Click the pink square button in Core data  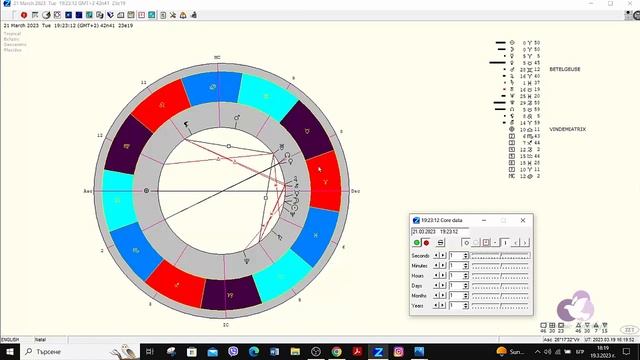point(486,242)
